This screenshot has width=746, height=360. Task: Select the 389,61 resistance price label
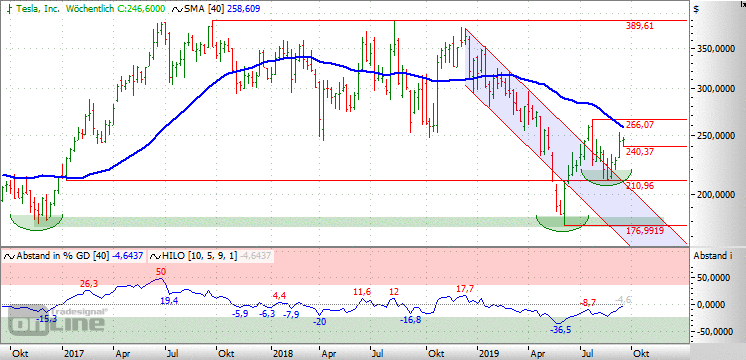pos(639,26)
